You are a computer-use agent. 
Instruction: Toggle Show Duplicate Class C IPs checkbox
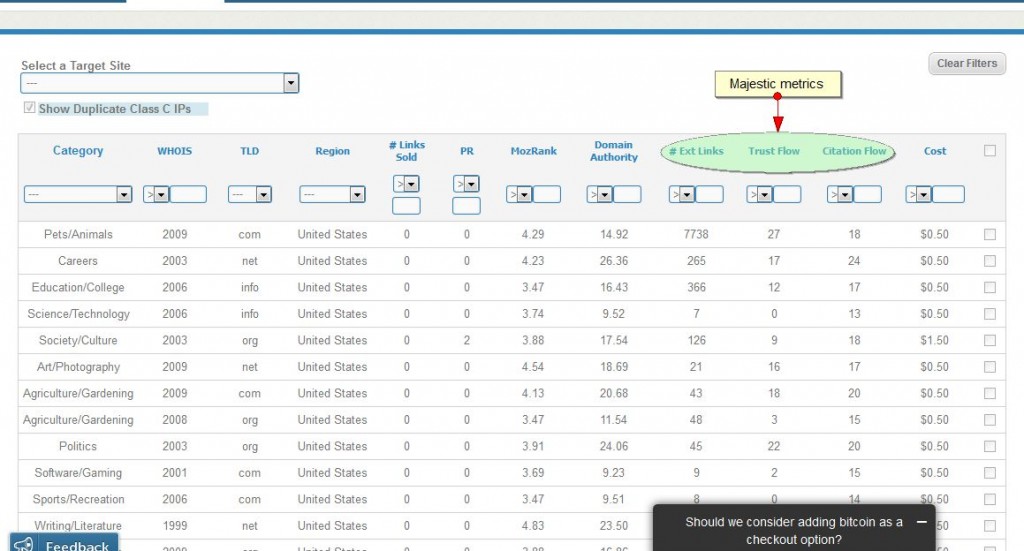29,108
